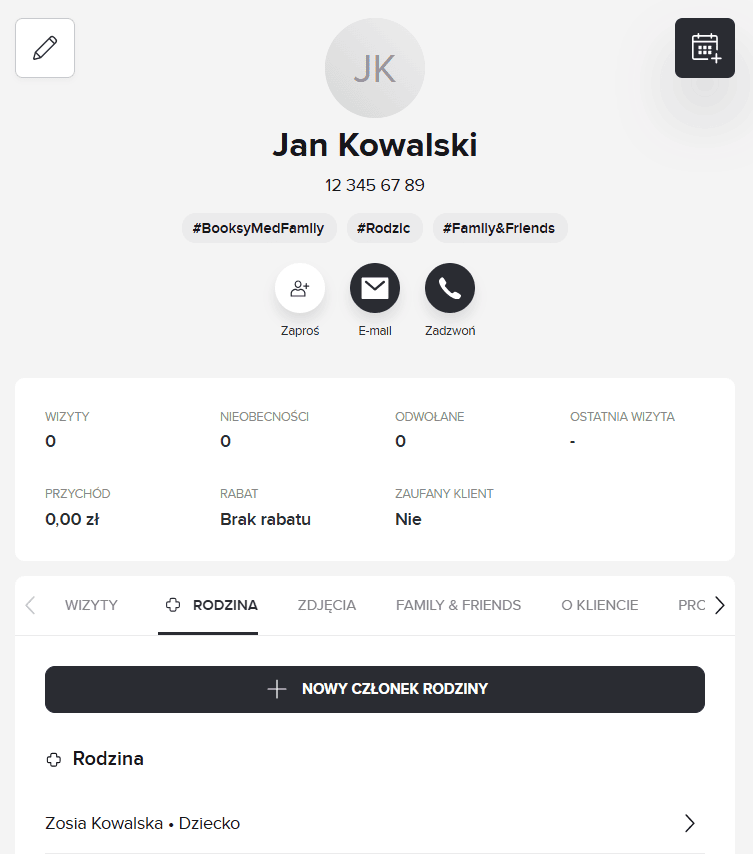The width and height of the screenshot is (753, 854).
Task: Click the left arrow on the tab bar
Action: tap(28, 604)
